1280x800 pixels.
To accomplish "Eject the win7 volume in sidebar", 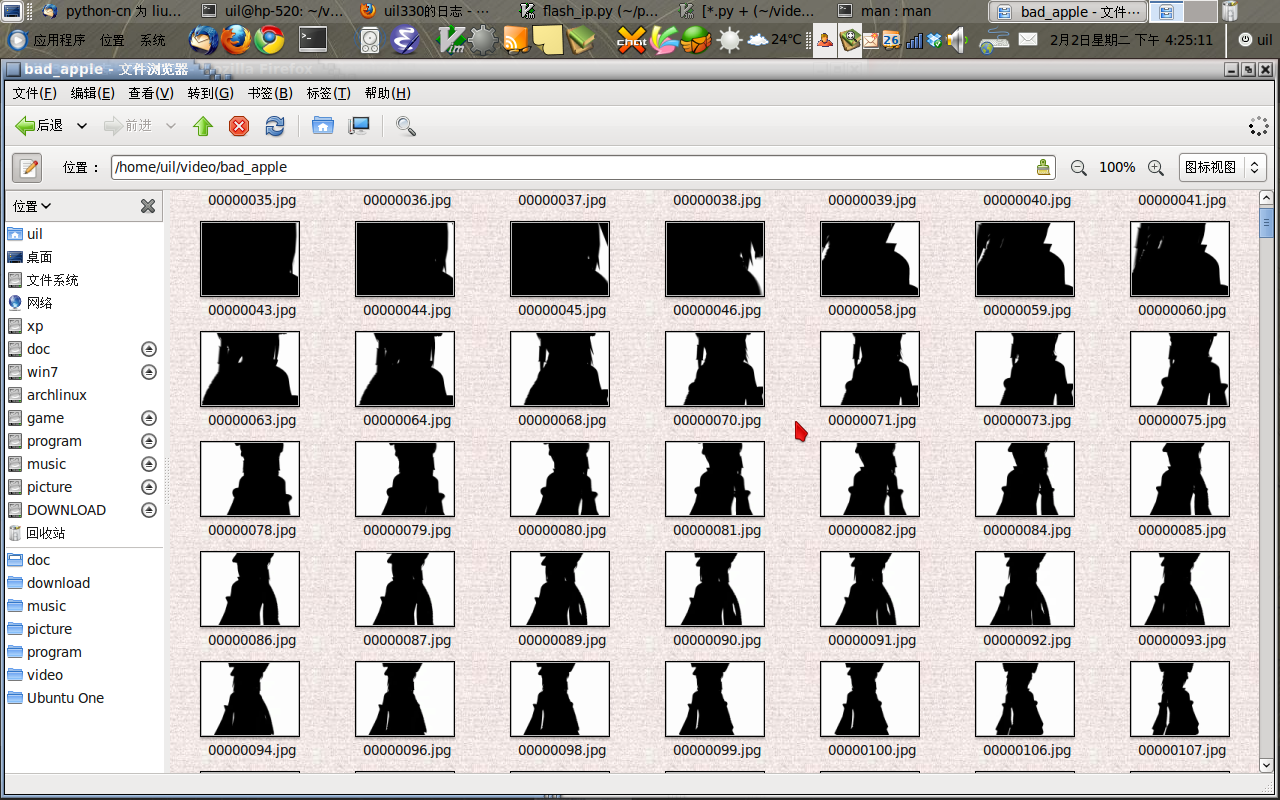I will [x=149, y=372].
